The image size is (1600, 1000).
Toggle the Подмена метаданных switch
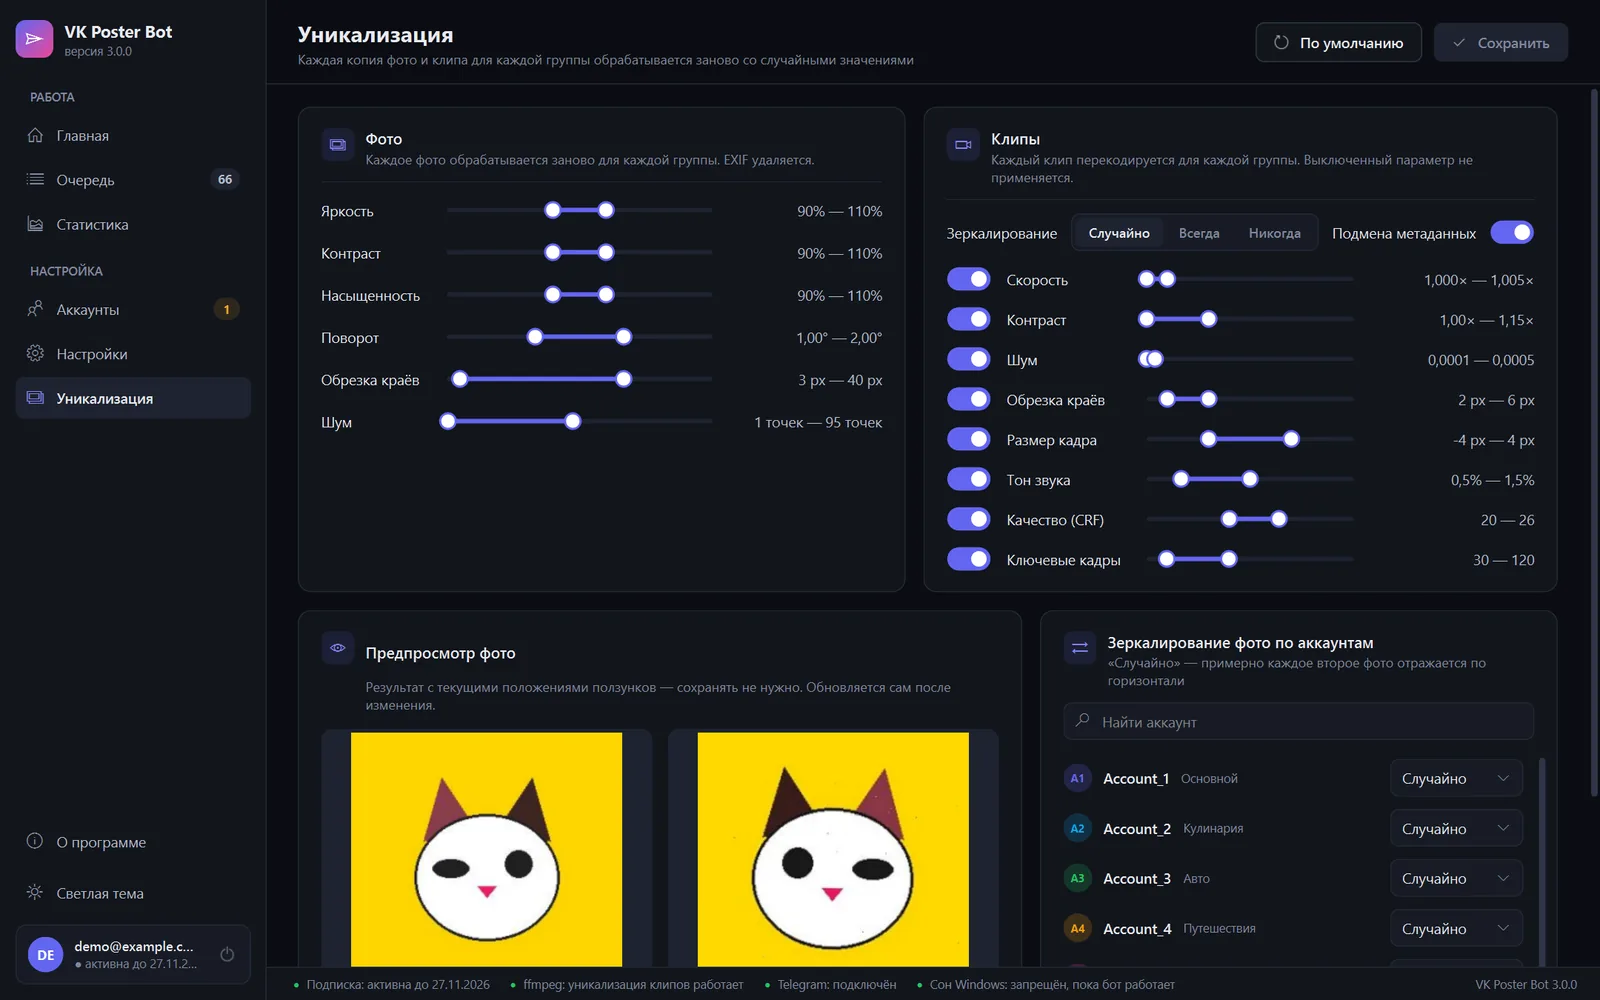click(1512, 232)
